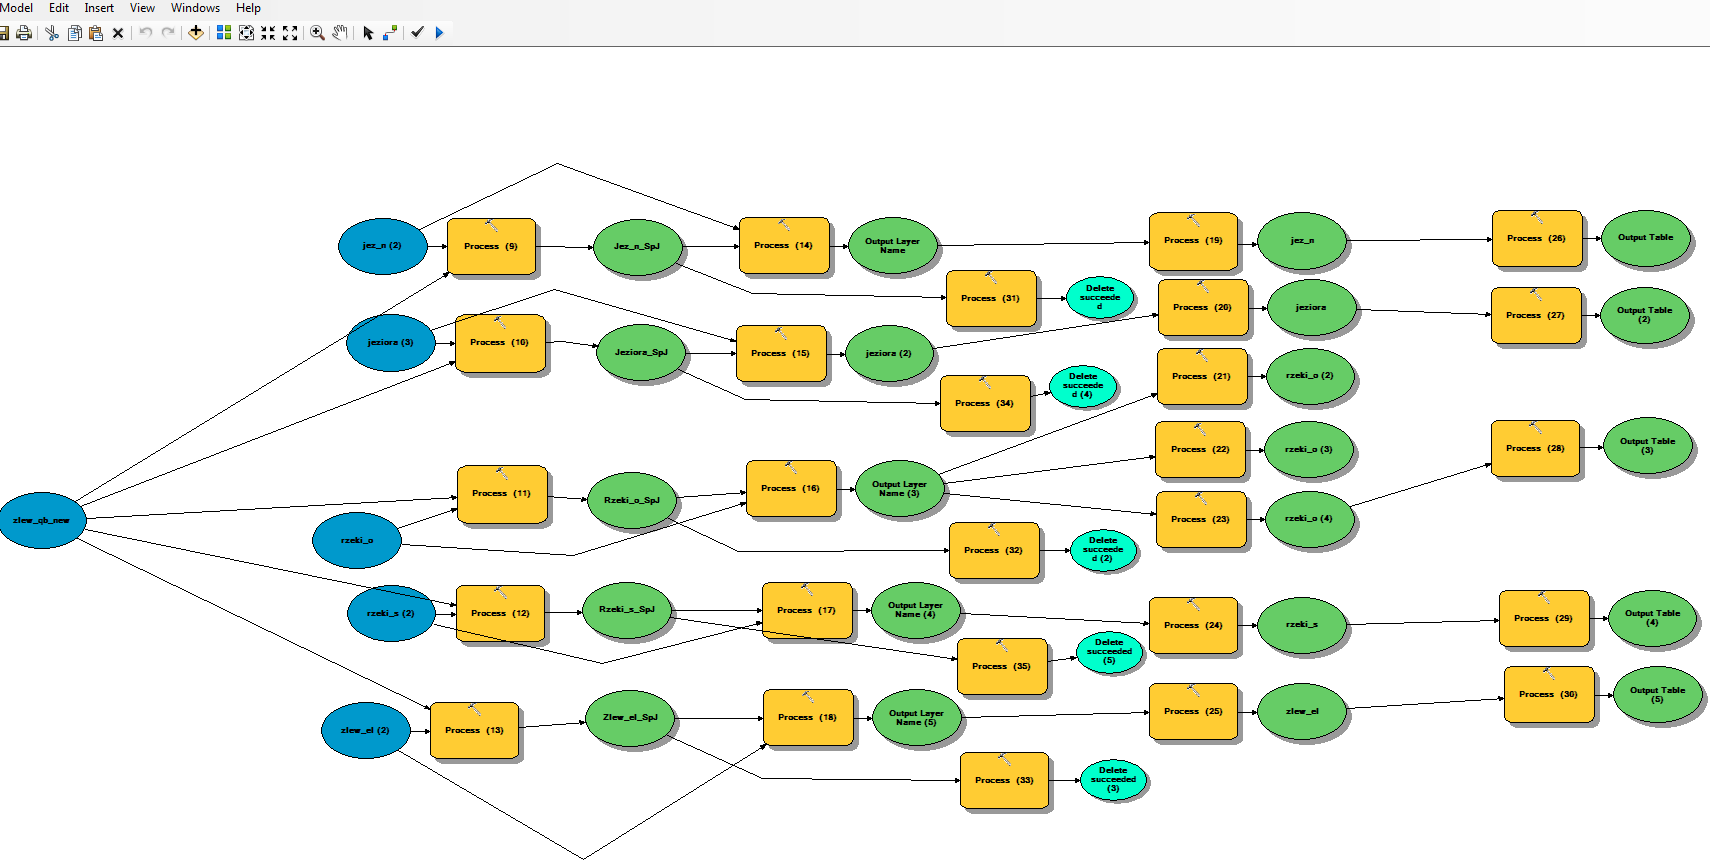This screenshot has width=1710, height=866.
Task: Click the Paste clipboard icon
Action: tap(96, 33)
